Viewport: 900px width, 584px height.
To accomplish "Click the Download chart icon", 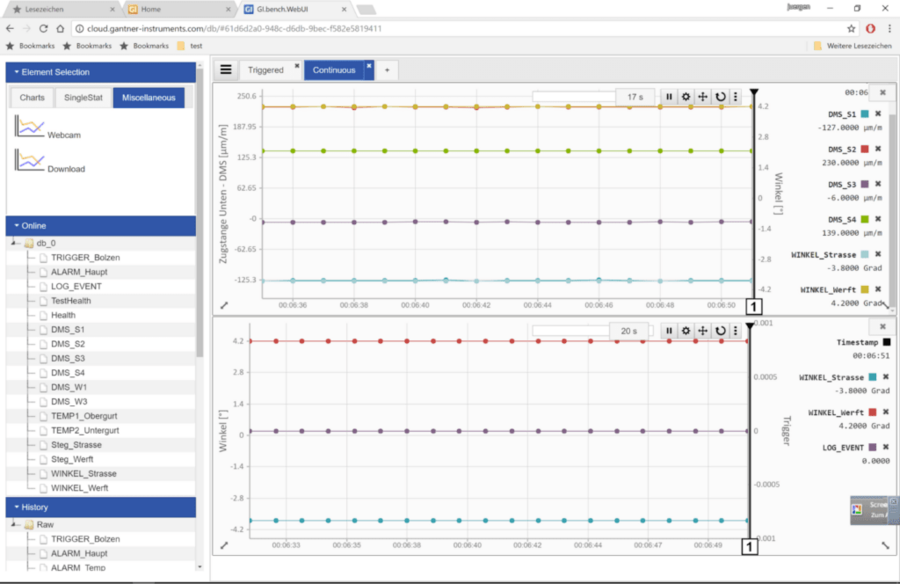I will (29, 160).
